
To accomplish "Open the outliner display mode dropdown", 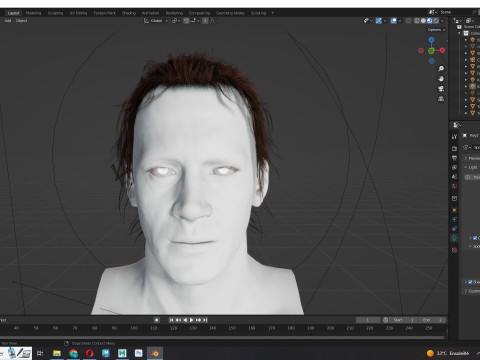I will pos(469,21).
